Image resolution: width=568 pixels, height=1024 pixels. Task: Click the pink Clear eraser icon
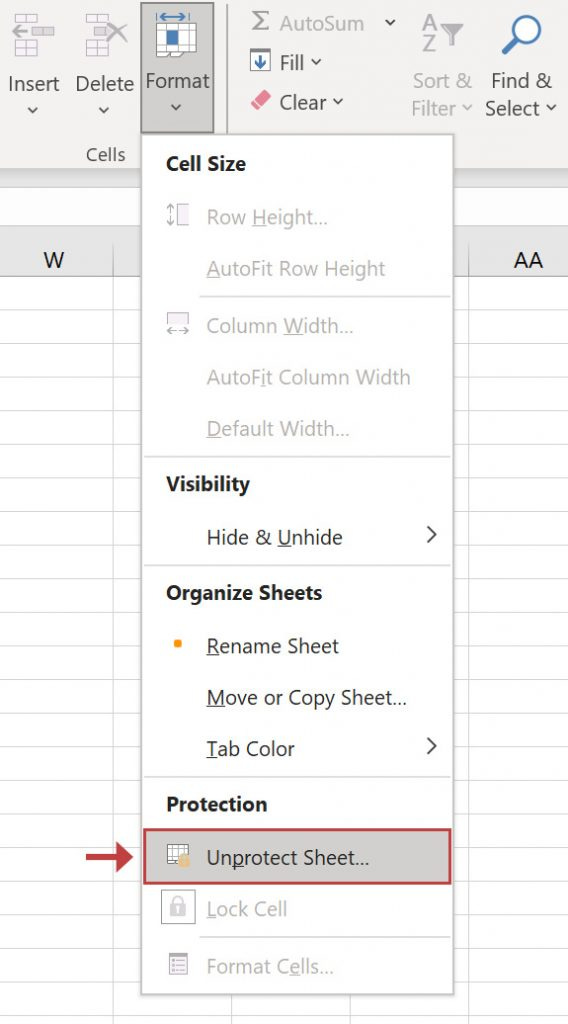click(260, 101)
